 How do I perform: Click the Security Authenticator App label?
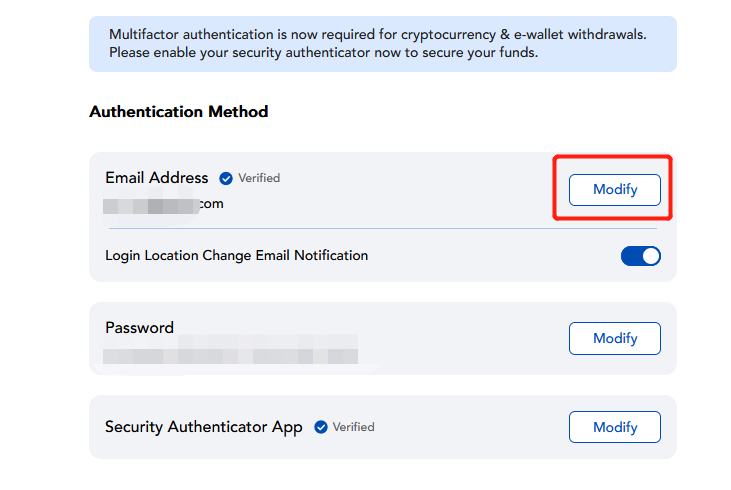click(203, 427)
